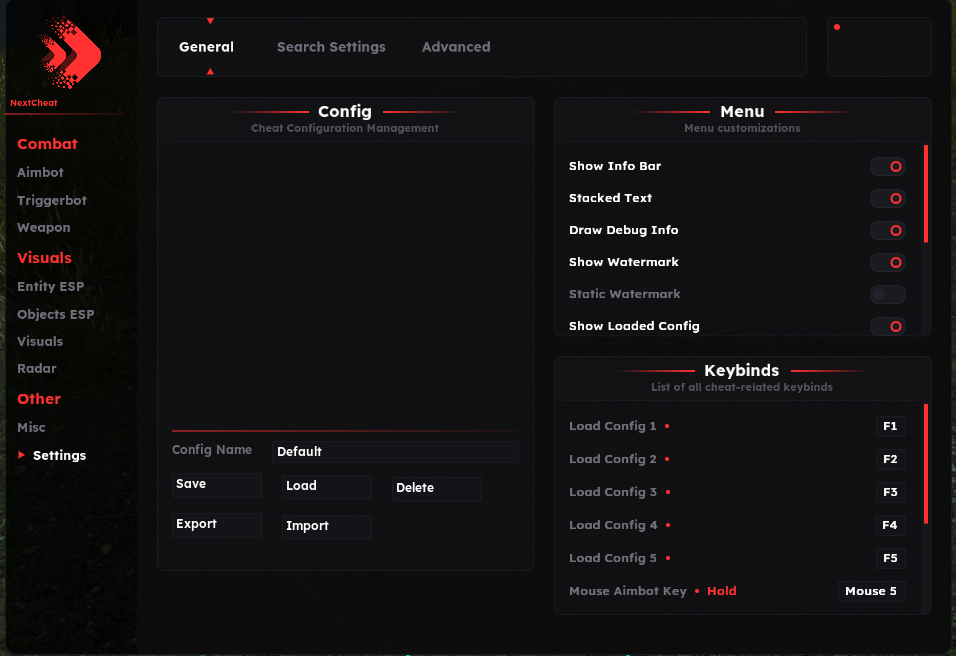
Task: Click red dot beside Load Config 3
Action: [x=667, y=492]
